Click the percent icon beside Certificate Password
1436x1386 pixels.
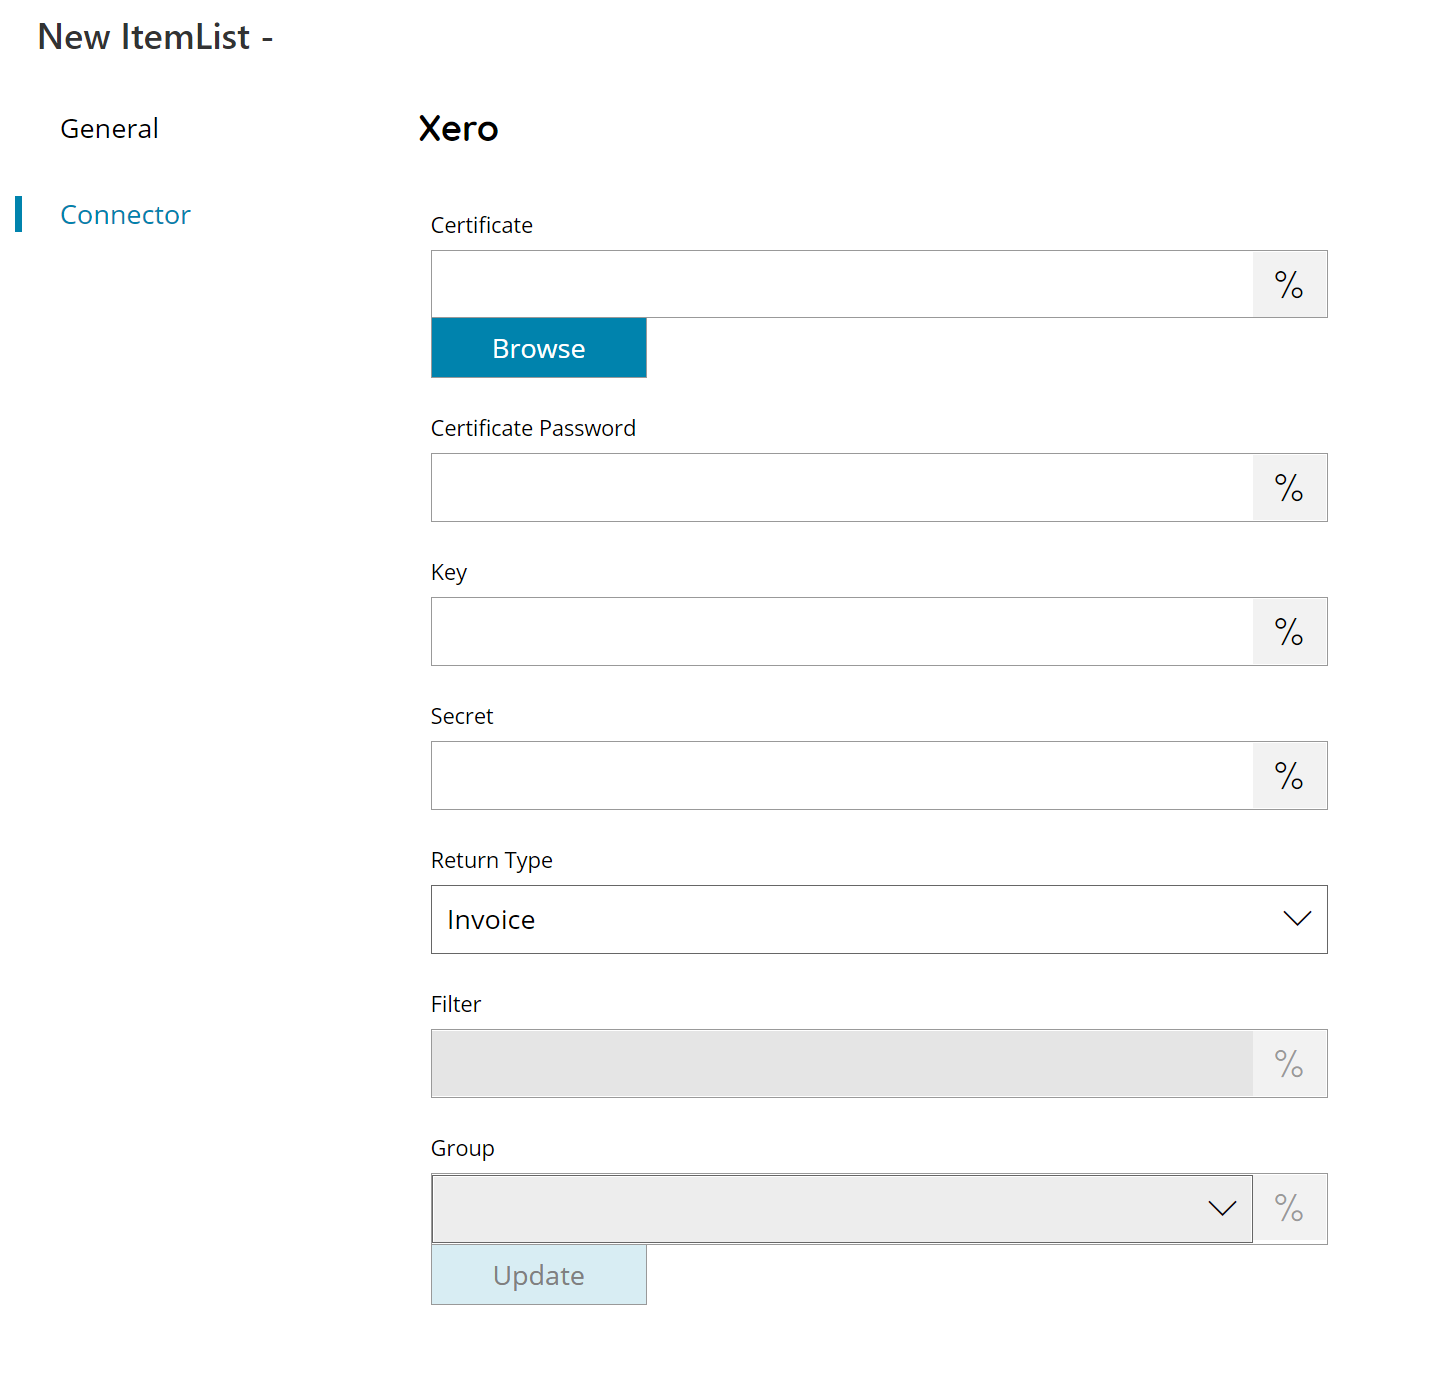click(1289, 487)
